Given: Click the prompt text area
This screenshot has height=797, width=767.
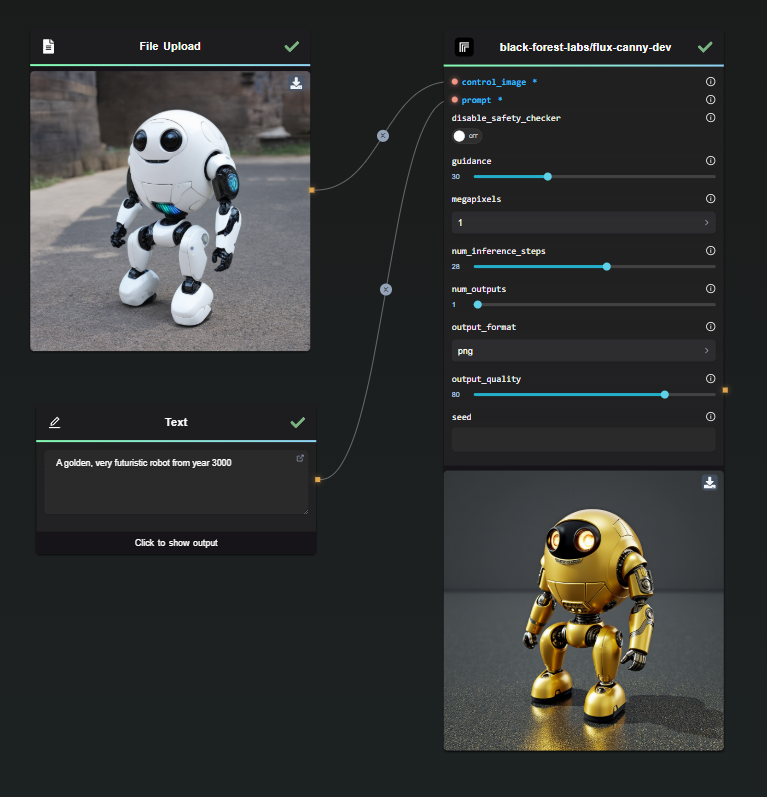Looking at the screenshot, I should 176,482.
